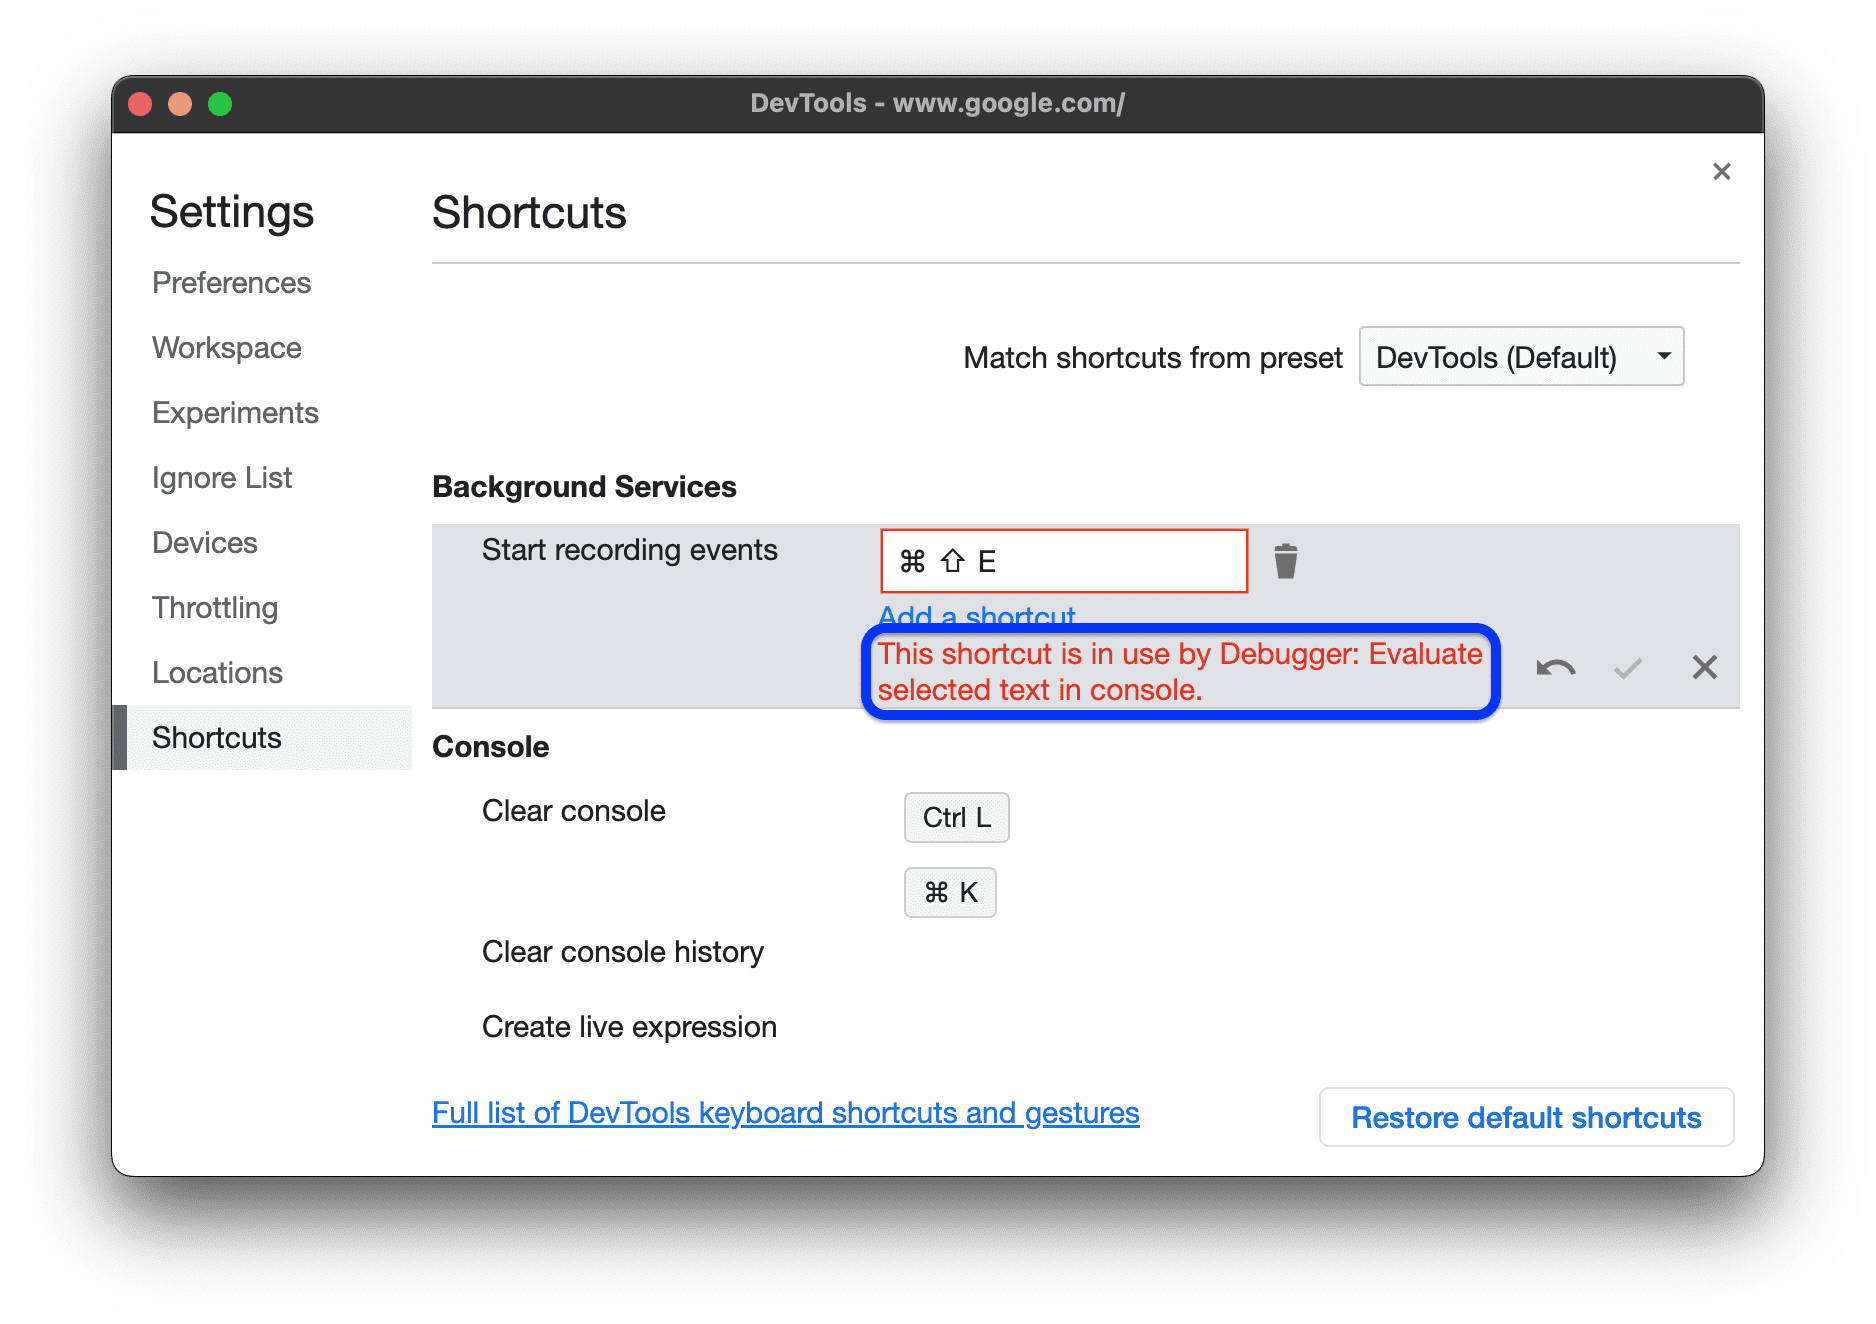
Task: Confirm the shortcut edit with the checkmark
Action: (x=1627, y=668)
